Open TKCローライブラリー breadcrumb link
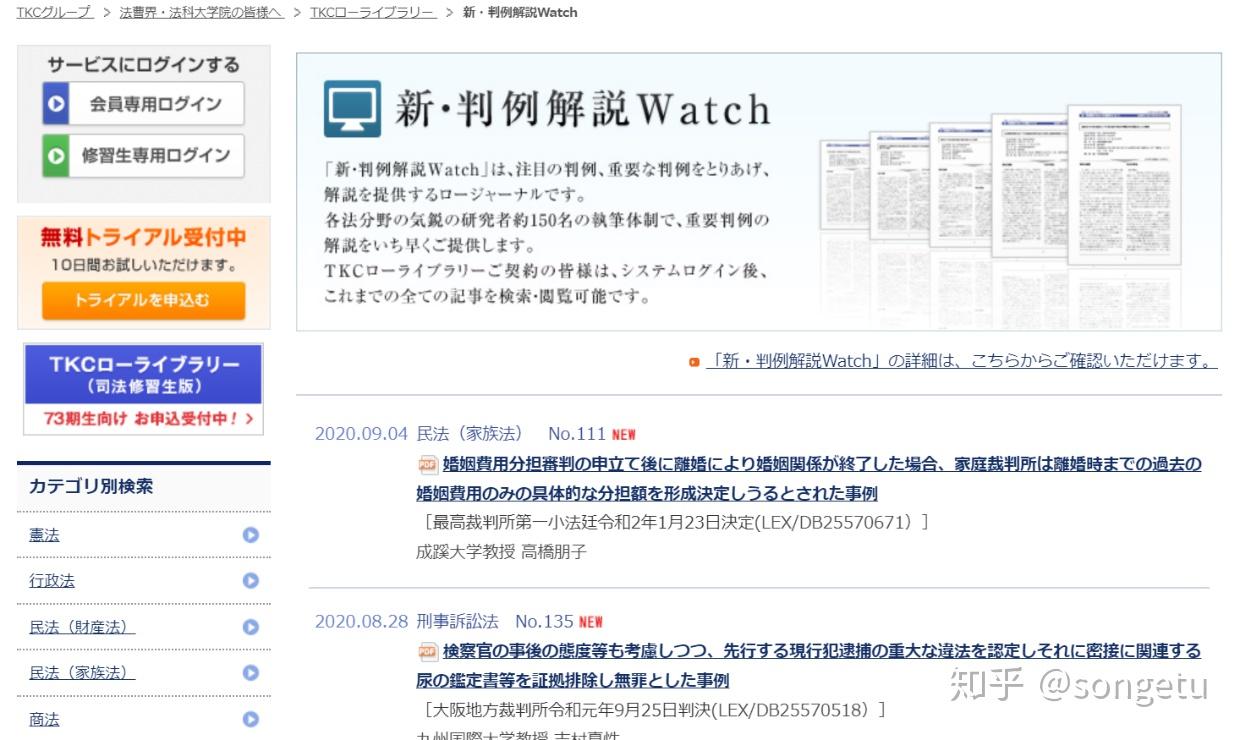1240x740 pixels. [x=373, y=13]
